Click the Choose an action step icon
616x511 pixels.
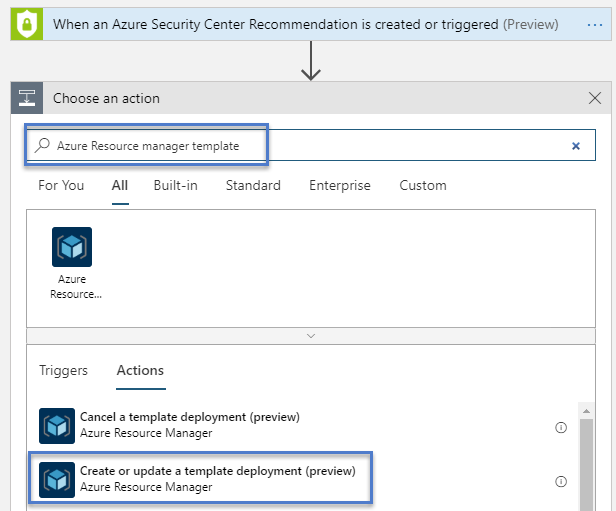(27, 98)
